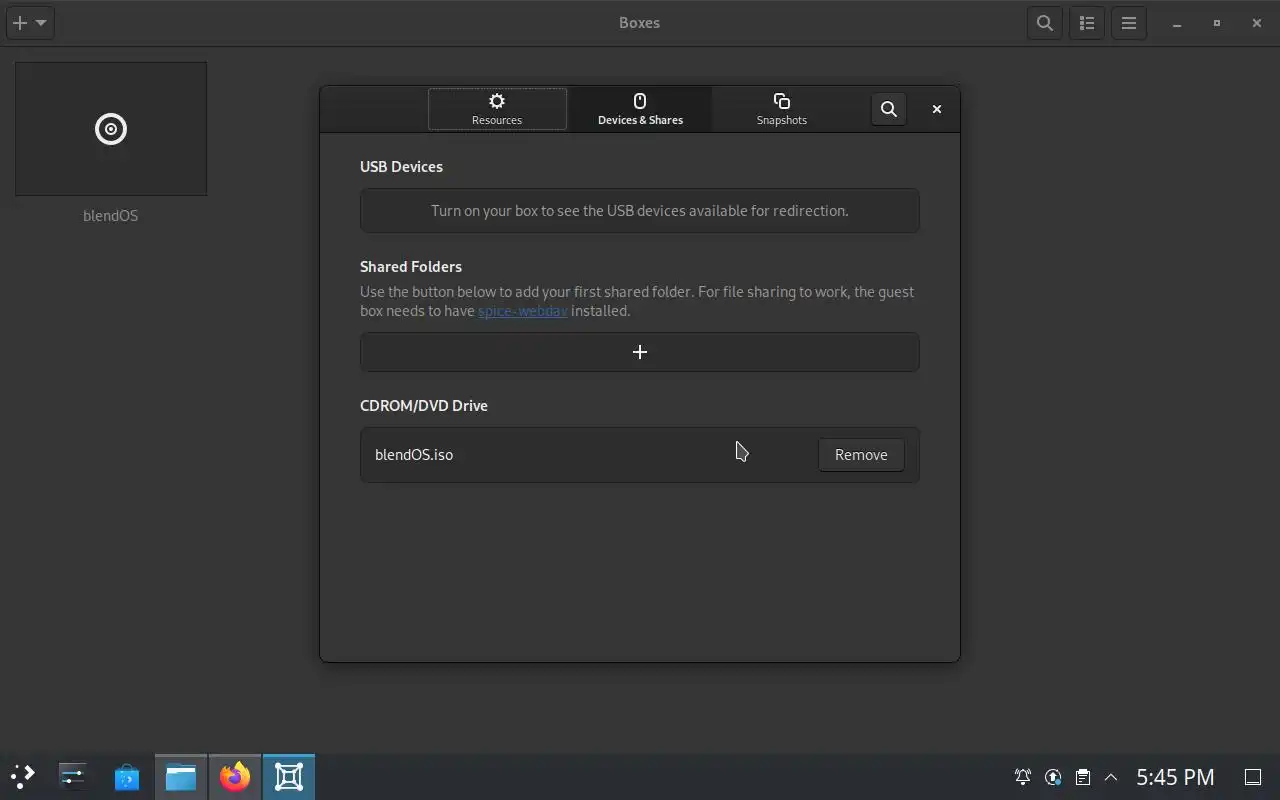Image resolution: width=1280 pixels, height=800 pixels.
Task: Open the Resources tab
Action: tap(497, 109)
